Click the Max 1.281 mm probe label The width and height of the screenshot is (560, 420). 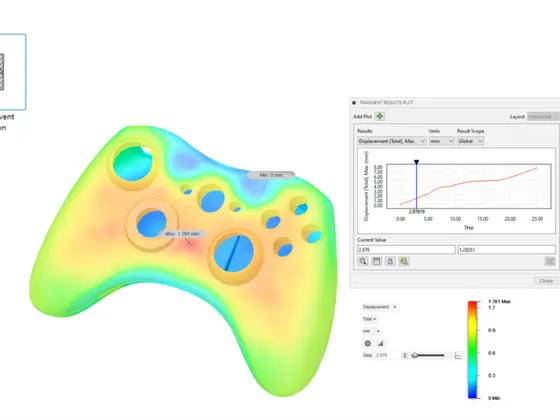point(182,234)
